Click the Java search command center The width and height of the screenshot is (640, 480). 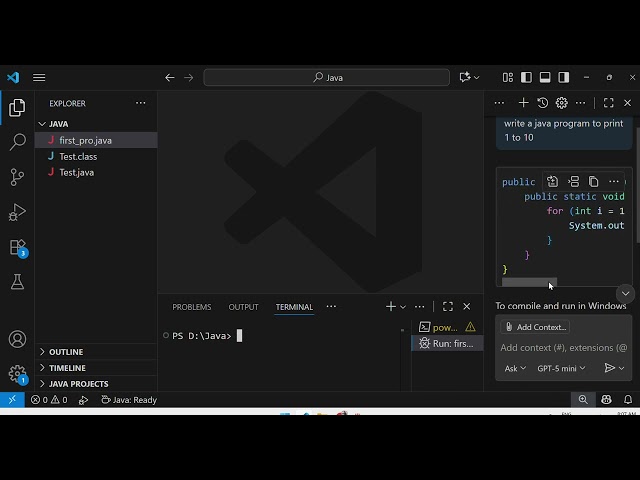[327, 78]
